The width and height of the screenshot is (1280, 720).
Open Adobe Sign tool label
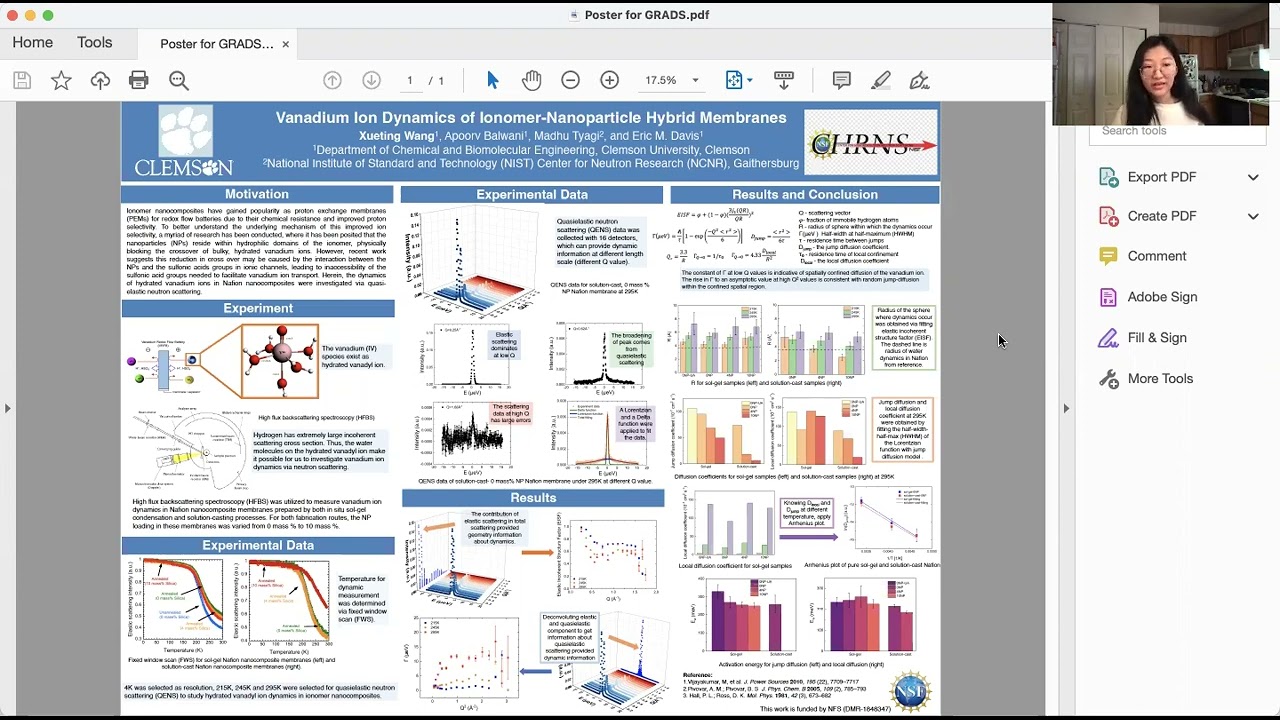coord(1162,297)
